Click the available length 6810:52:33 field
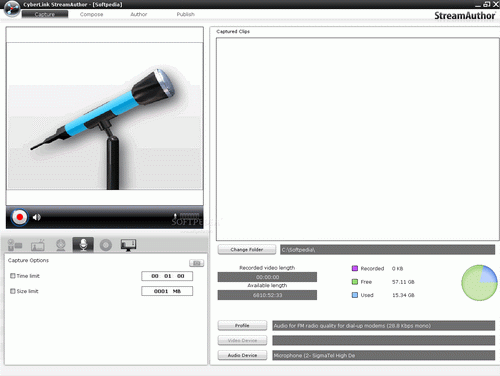Screen dimensions: 500x376 (x=267, y=295)
